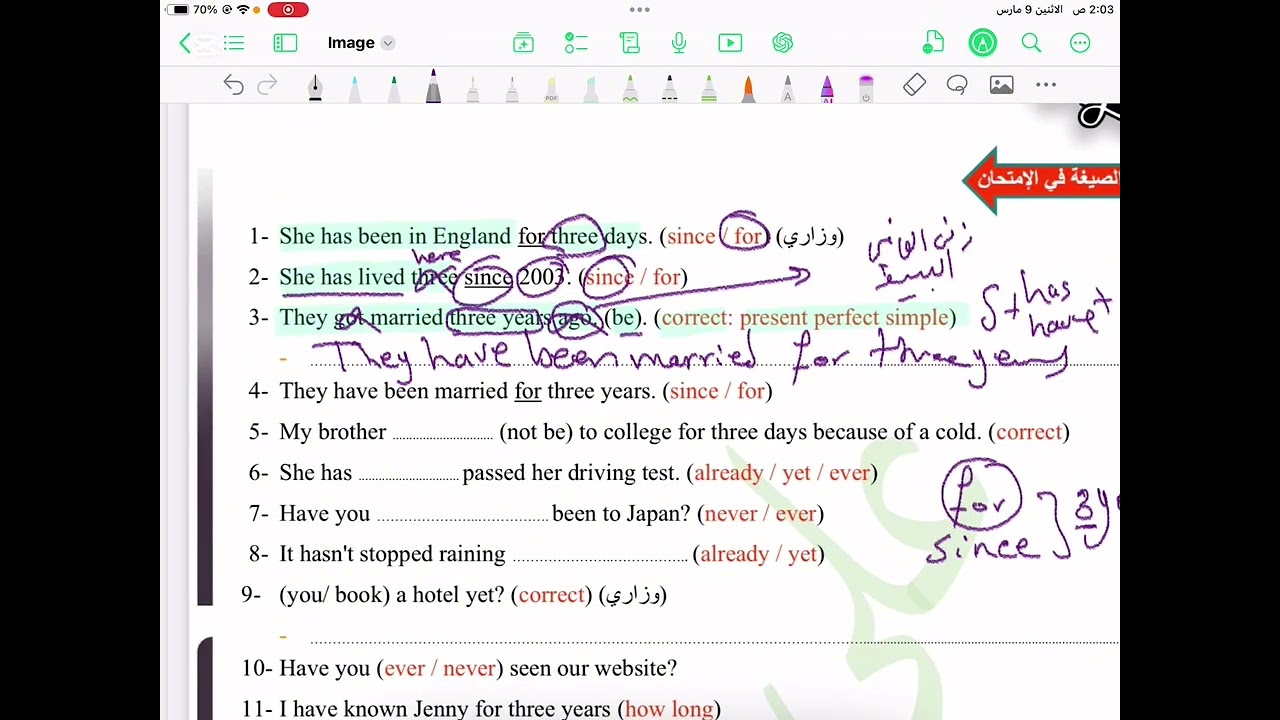This screenshot has height=720, width=1280.
Task: Open the AI assistant knot icon
Action: point(782,43)
